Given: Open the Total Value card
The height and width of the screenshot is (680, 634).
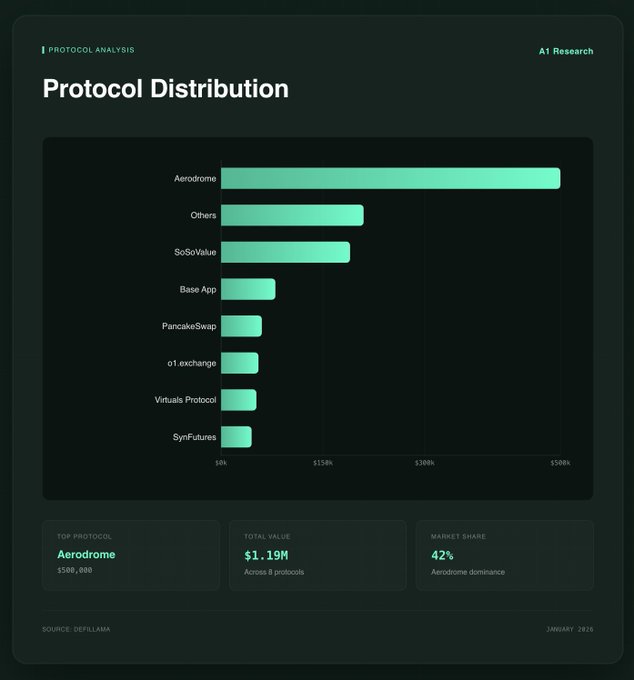Looking at the screenshot, I should click(317, 555).
